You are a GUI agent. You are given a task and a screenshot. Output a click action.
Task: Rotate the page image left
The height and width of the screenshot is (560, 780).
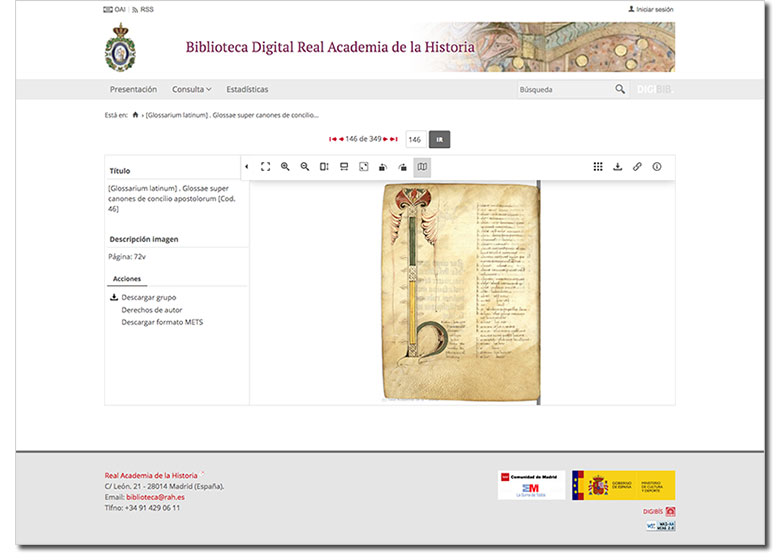[x=383, y=167]
